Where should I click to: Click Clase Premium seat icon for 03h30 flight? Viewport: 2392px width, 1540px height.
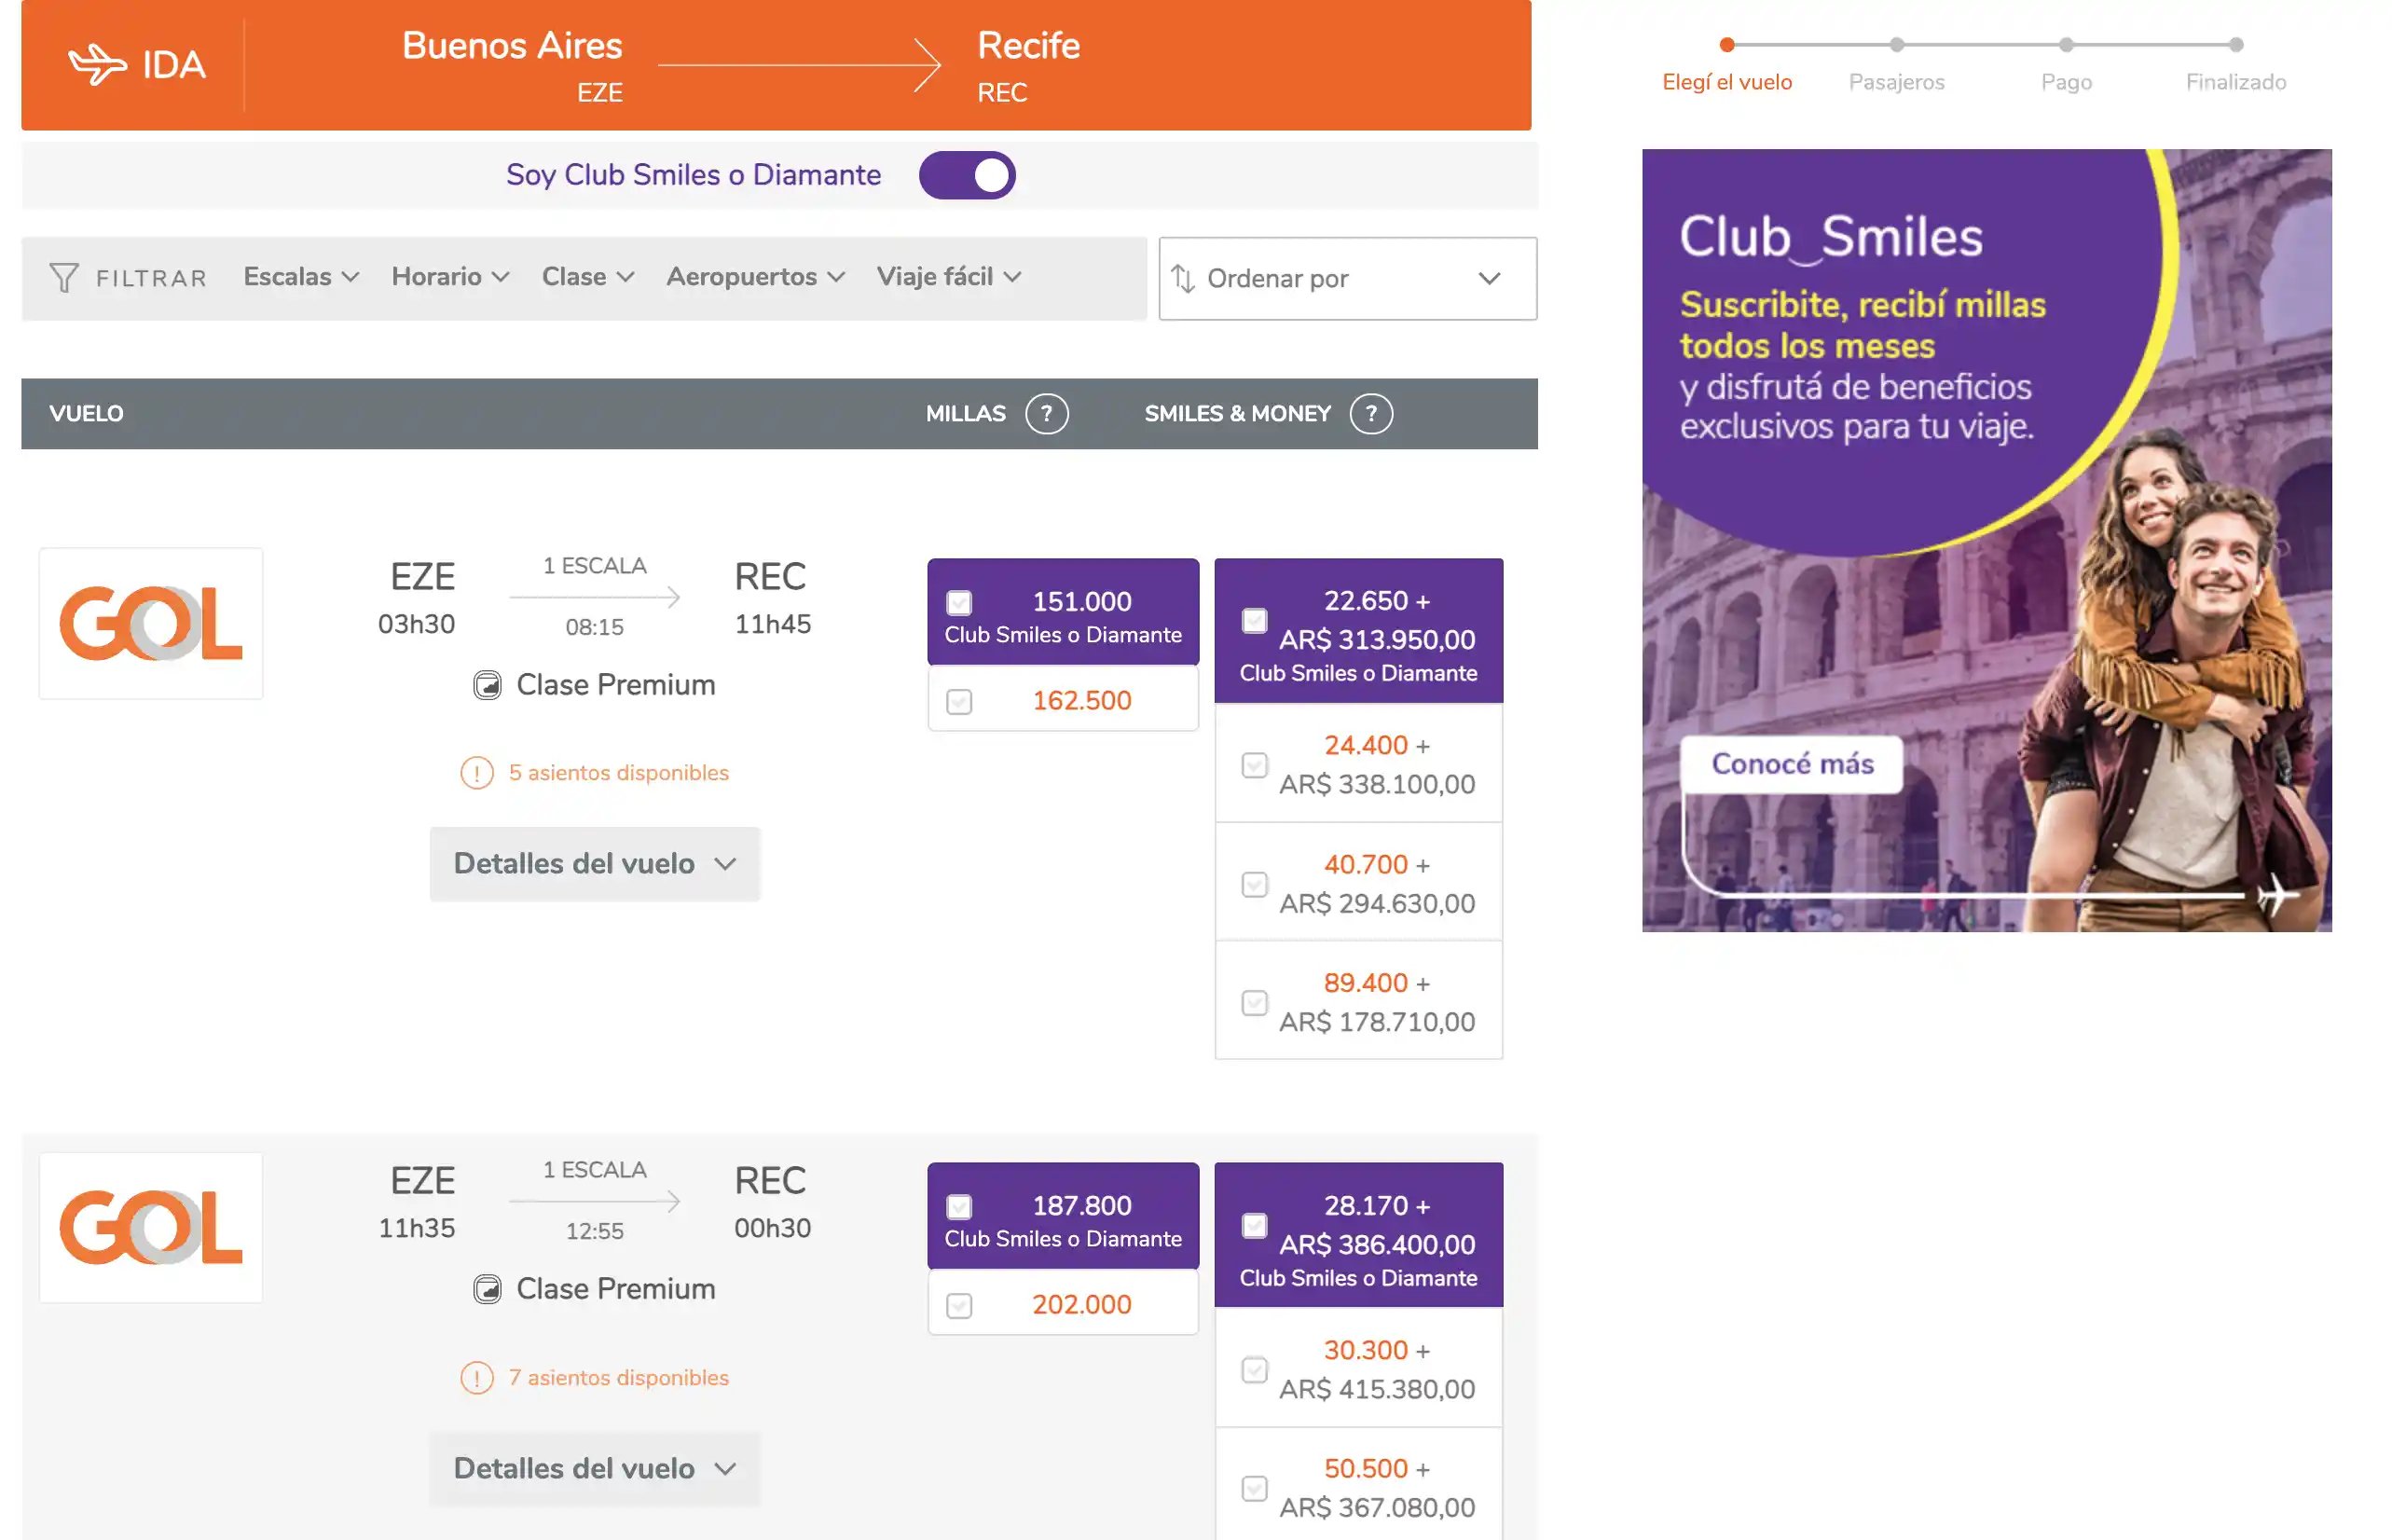[487, 685]
